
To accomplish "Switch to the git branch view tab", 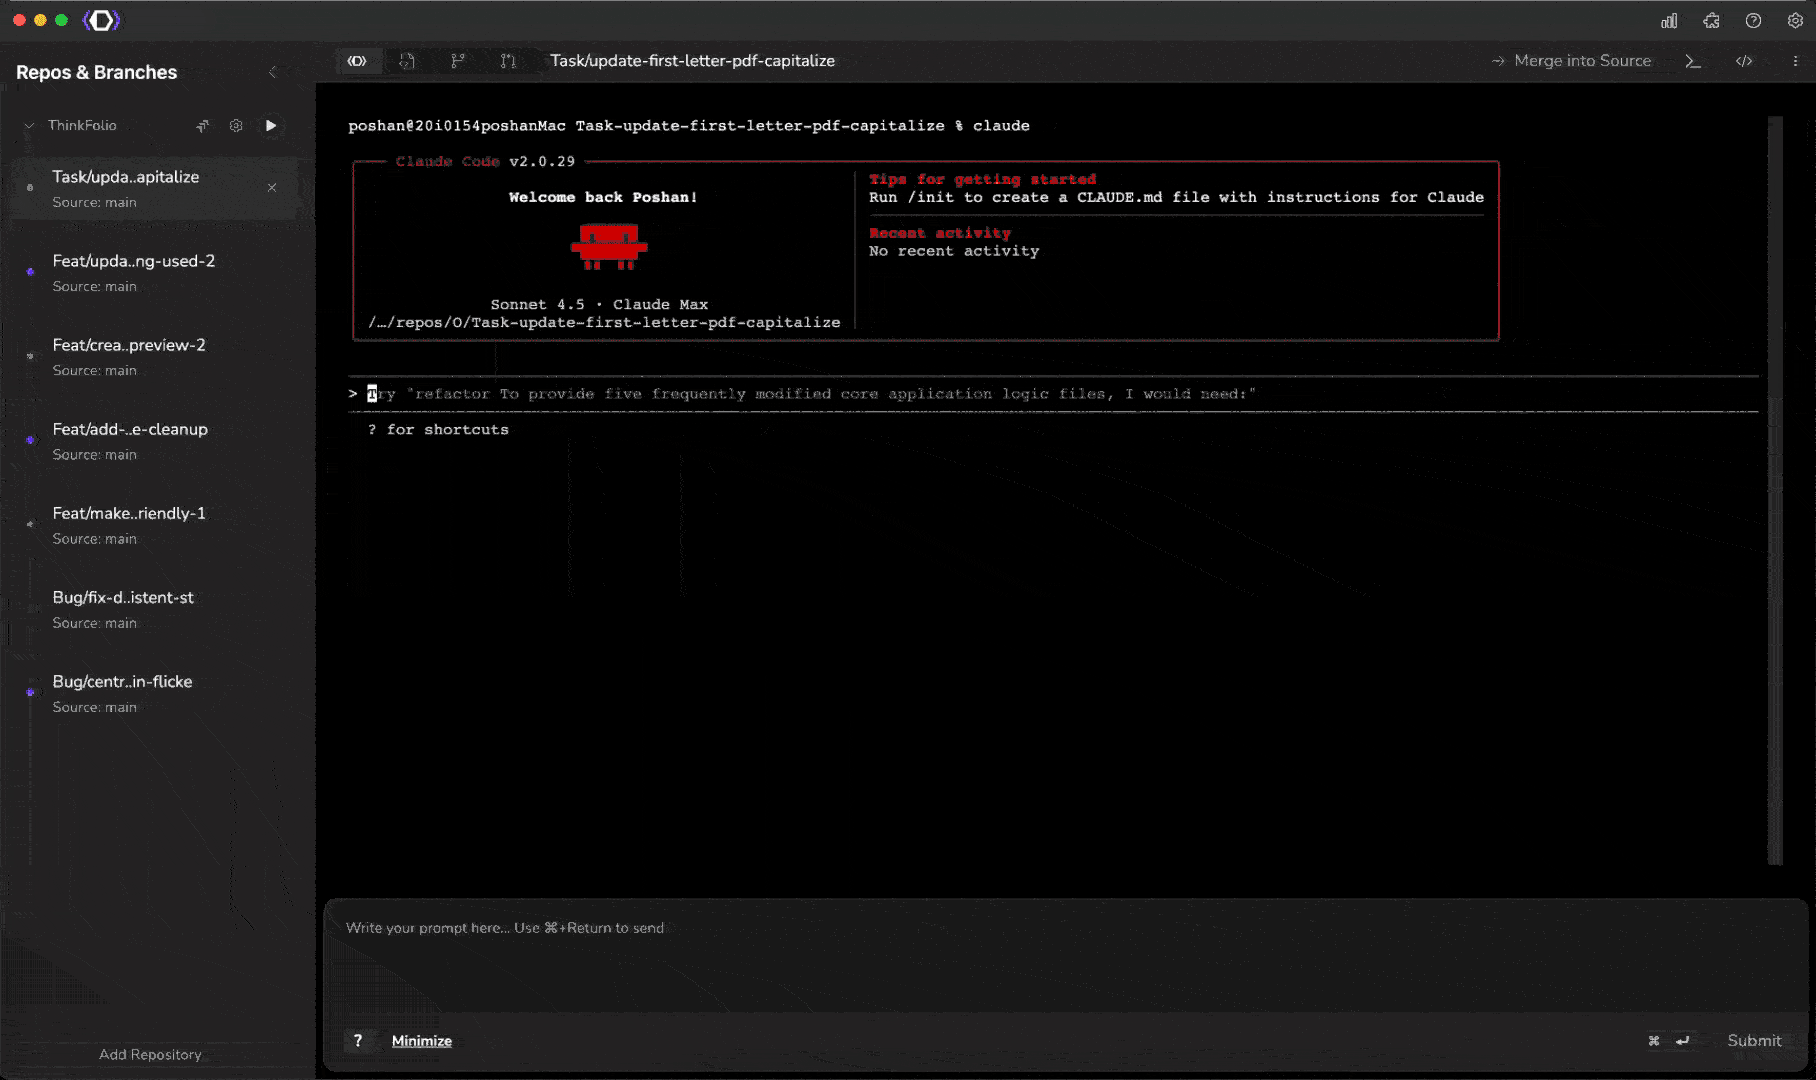I will coord(458,61).
